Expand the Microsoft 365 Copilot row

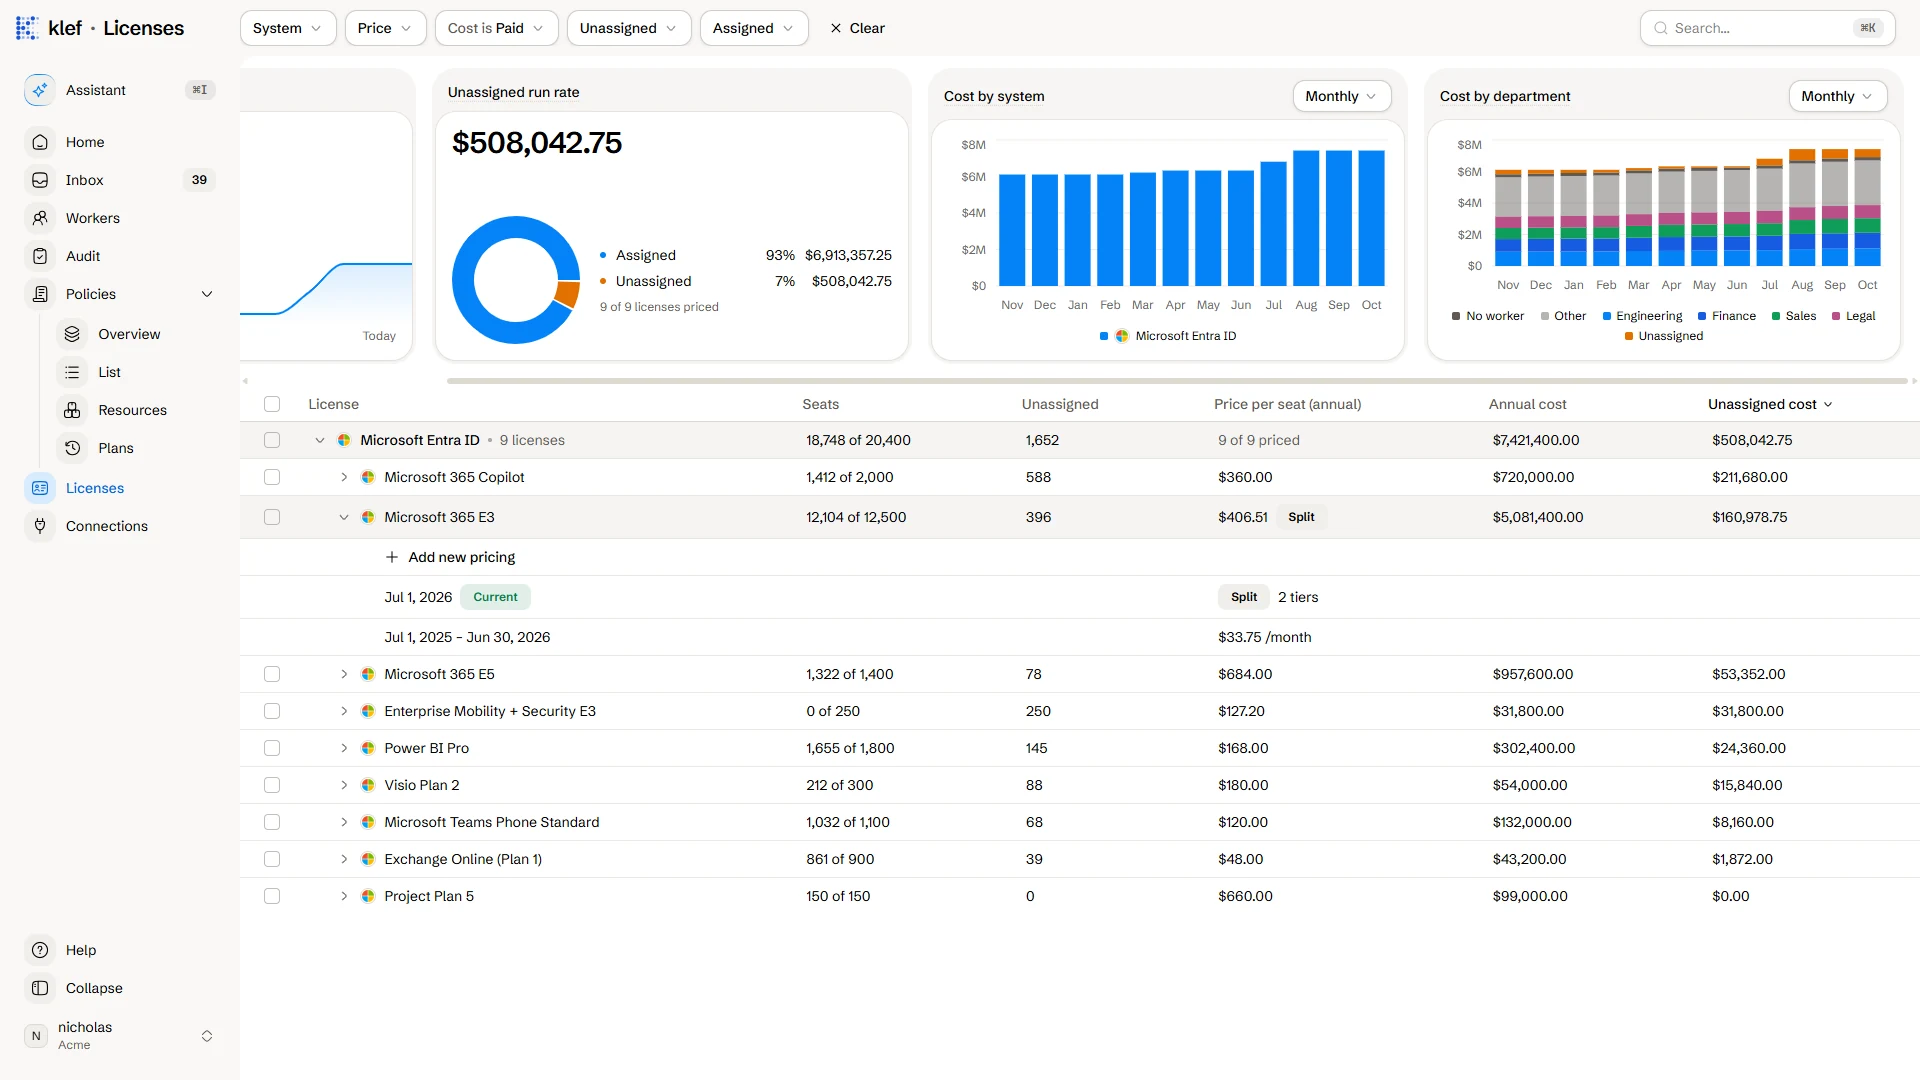pyautogui.click(x=344, y=477)
